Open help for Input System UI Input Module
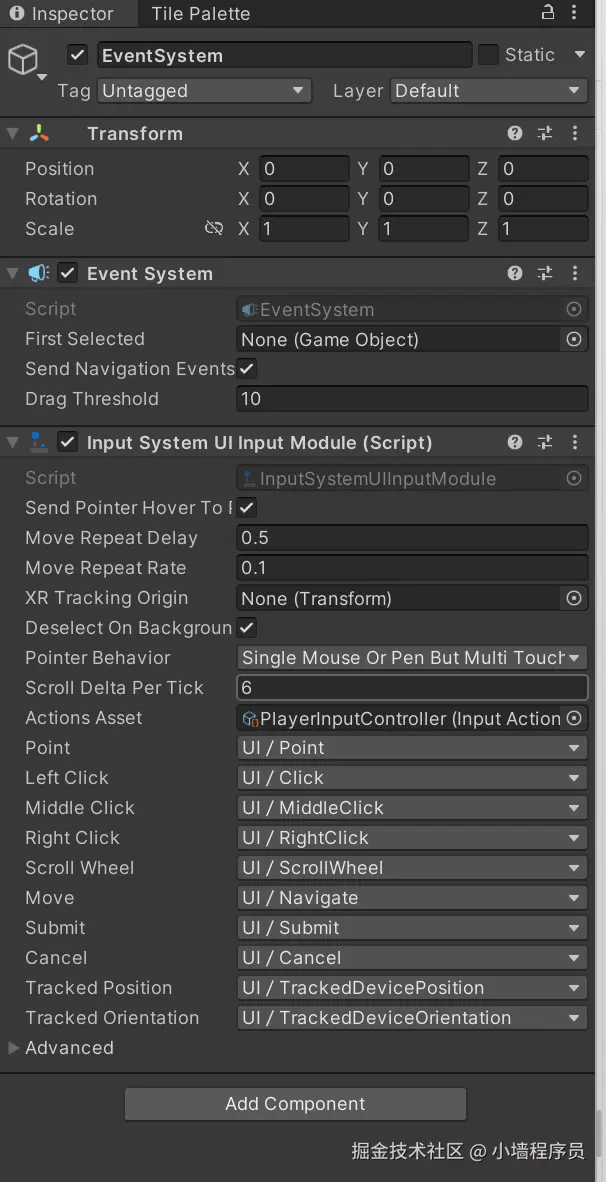Image resolution: width=606 pixels, height=1182 pixels. [515, 442]
